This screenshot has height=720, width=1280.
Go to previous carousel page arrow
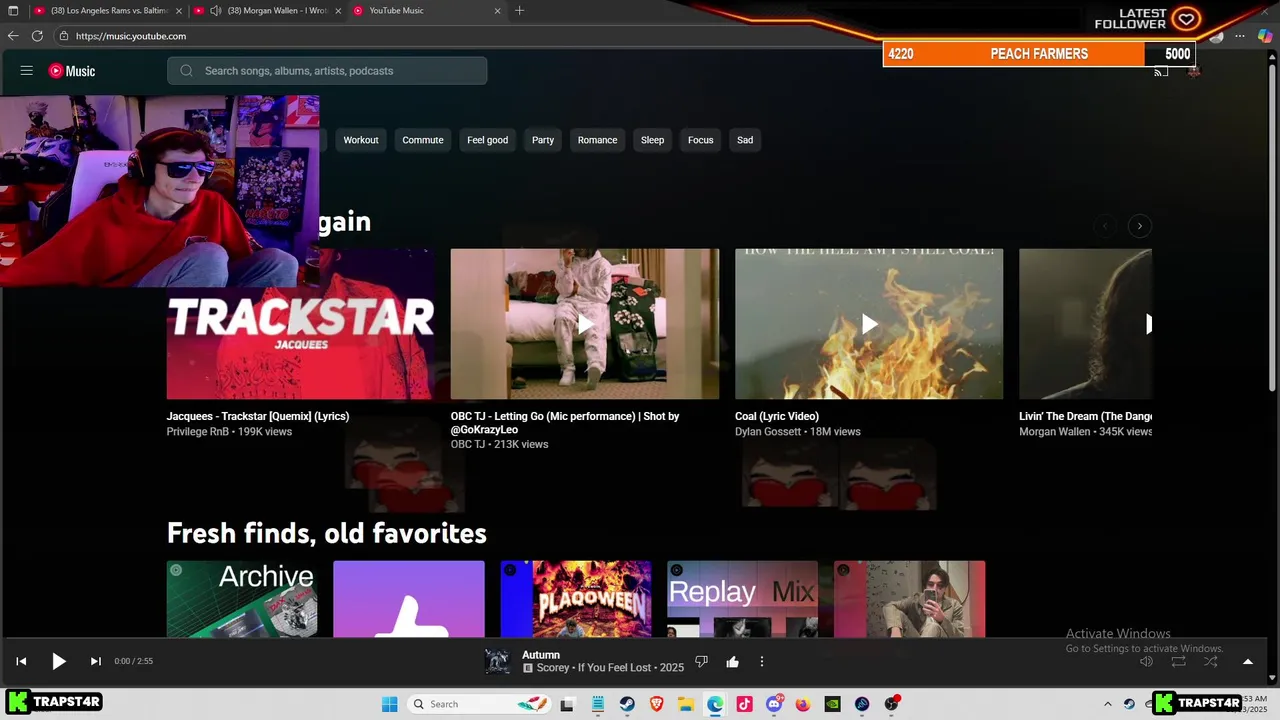click(x=1105, y=226)
